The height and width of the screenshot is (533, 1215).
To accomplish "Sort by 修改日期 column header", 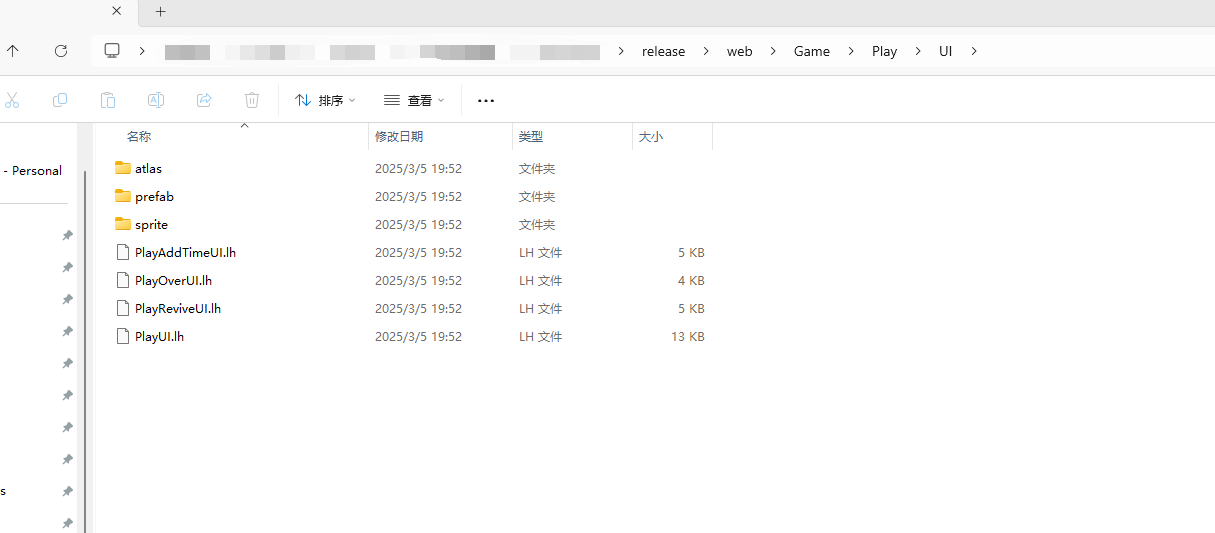I will 399,136.
